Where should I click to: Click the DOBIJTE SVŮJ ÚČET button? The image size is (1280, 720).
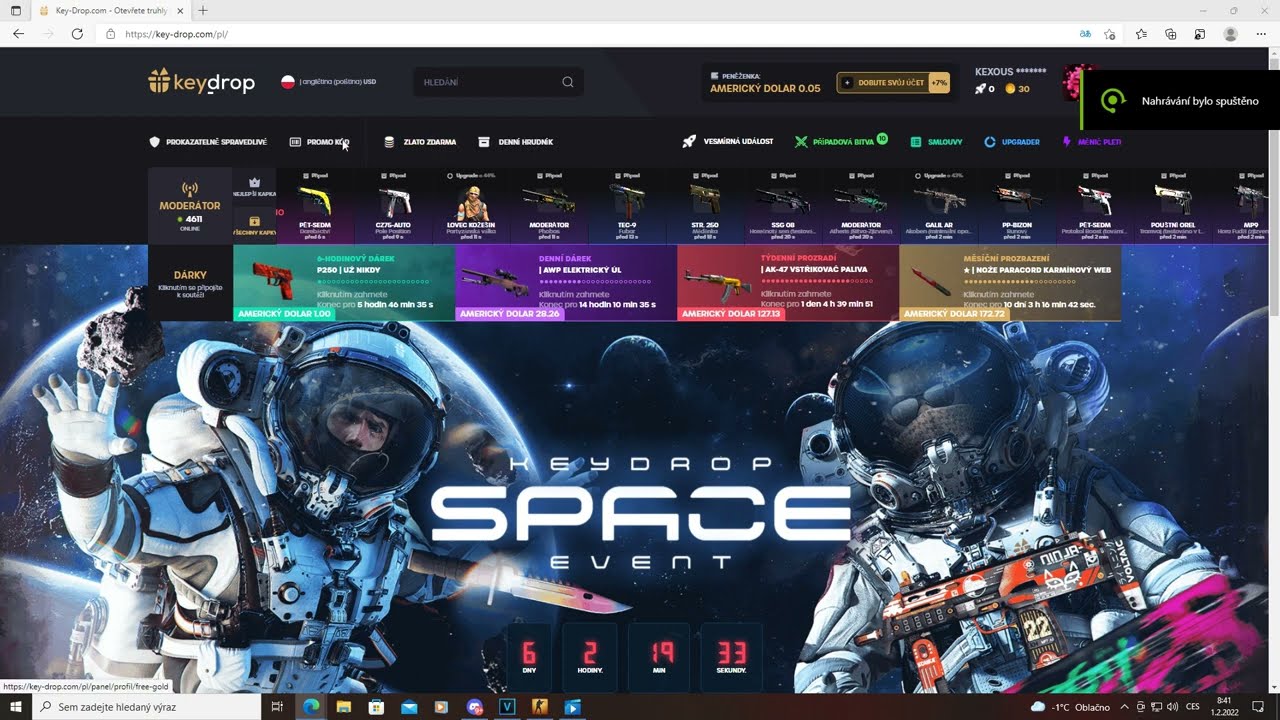(893, 82)
